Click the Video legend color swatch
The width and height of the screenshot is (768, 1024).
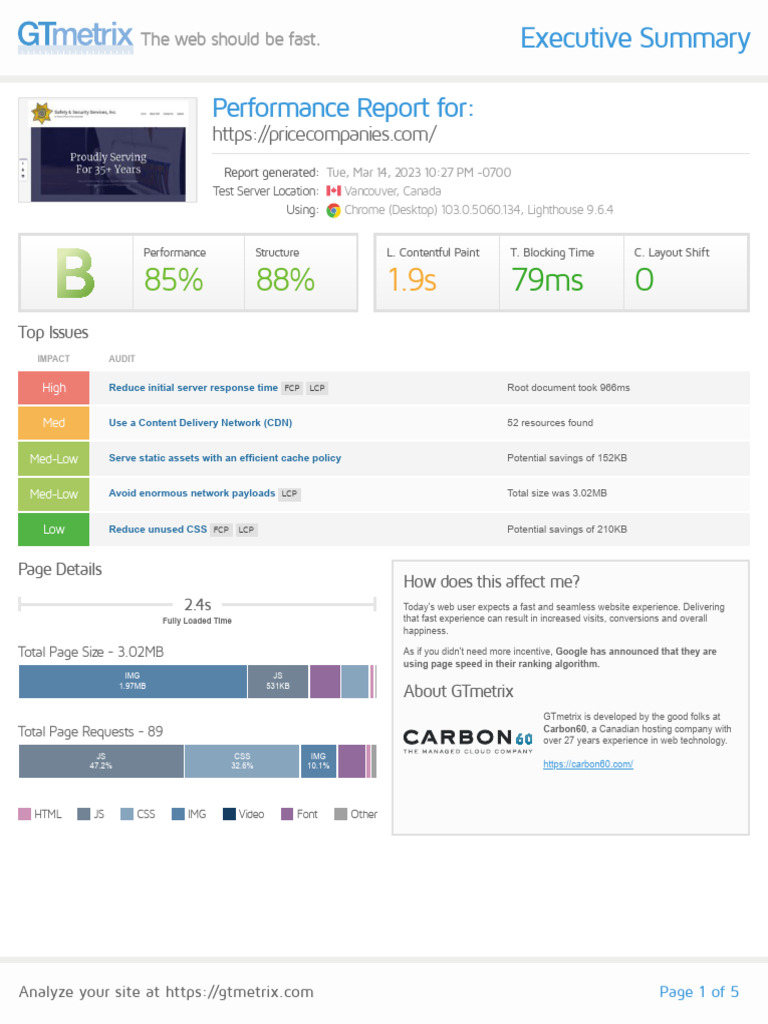pyautogui.click(x=229, y=814)
